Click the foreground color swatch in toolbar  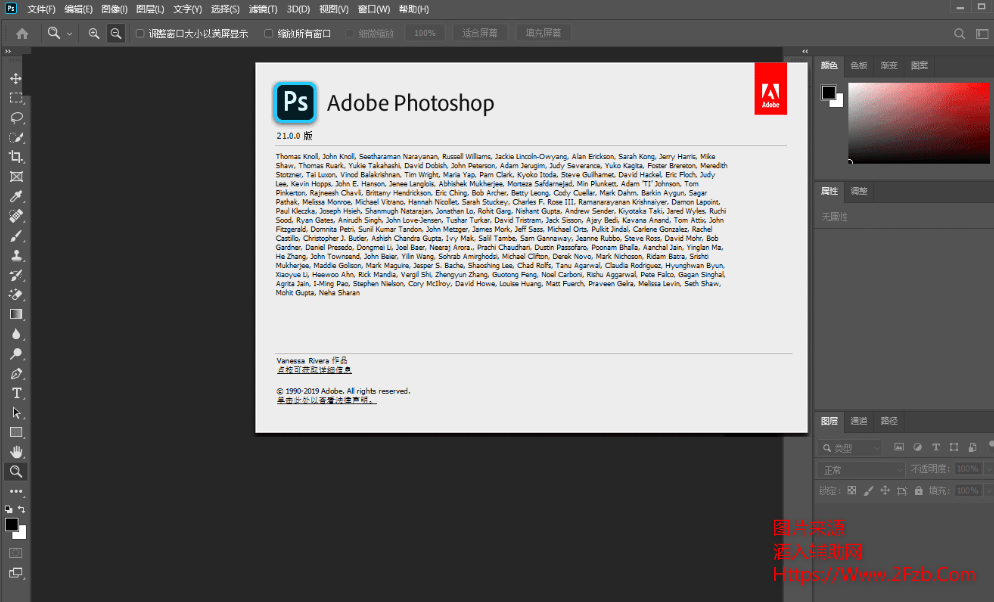tap(11, 524)
